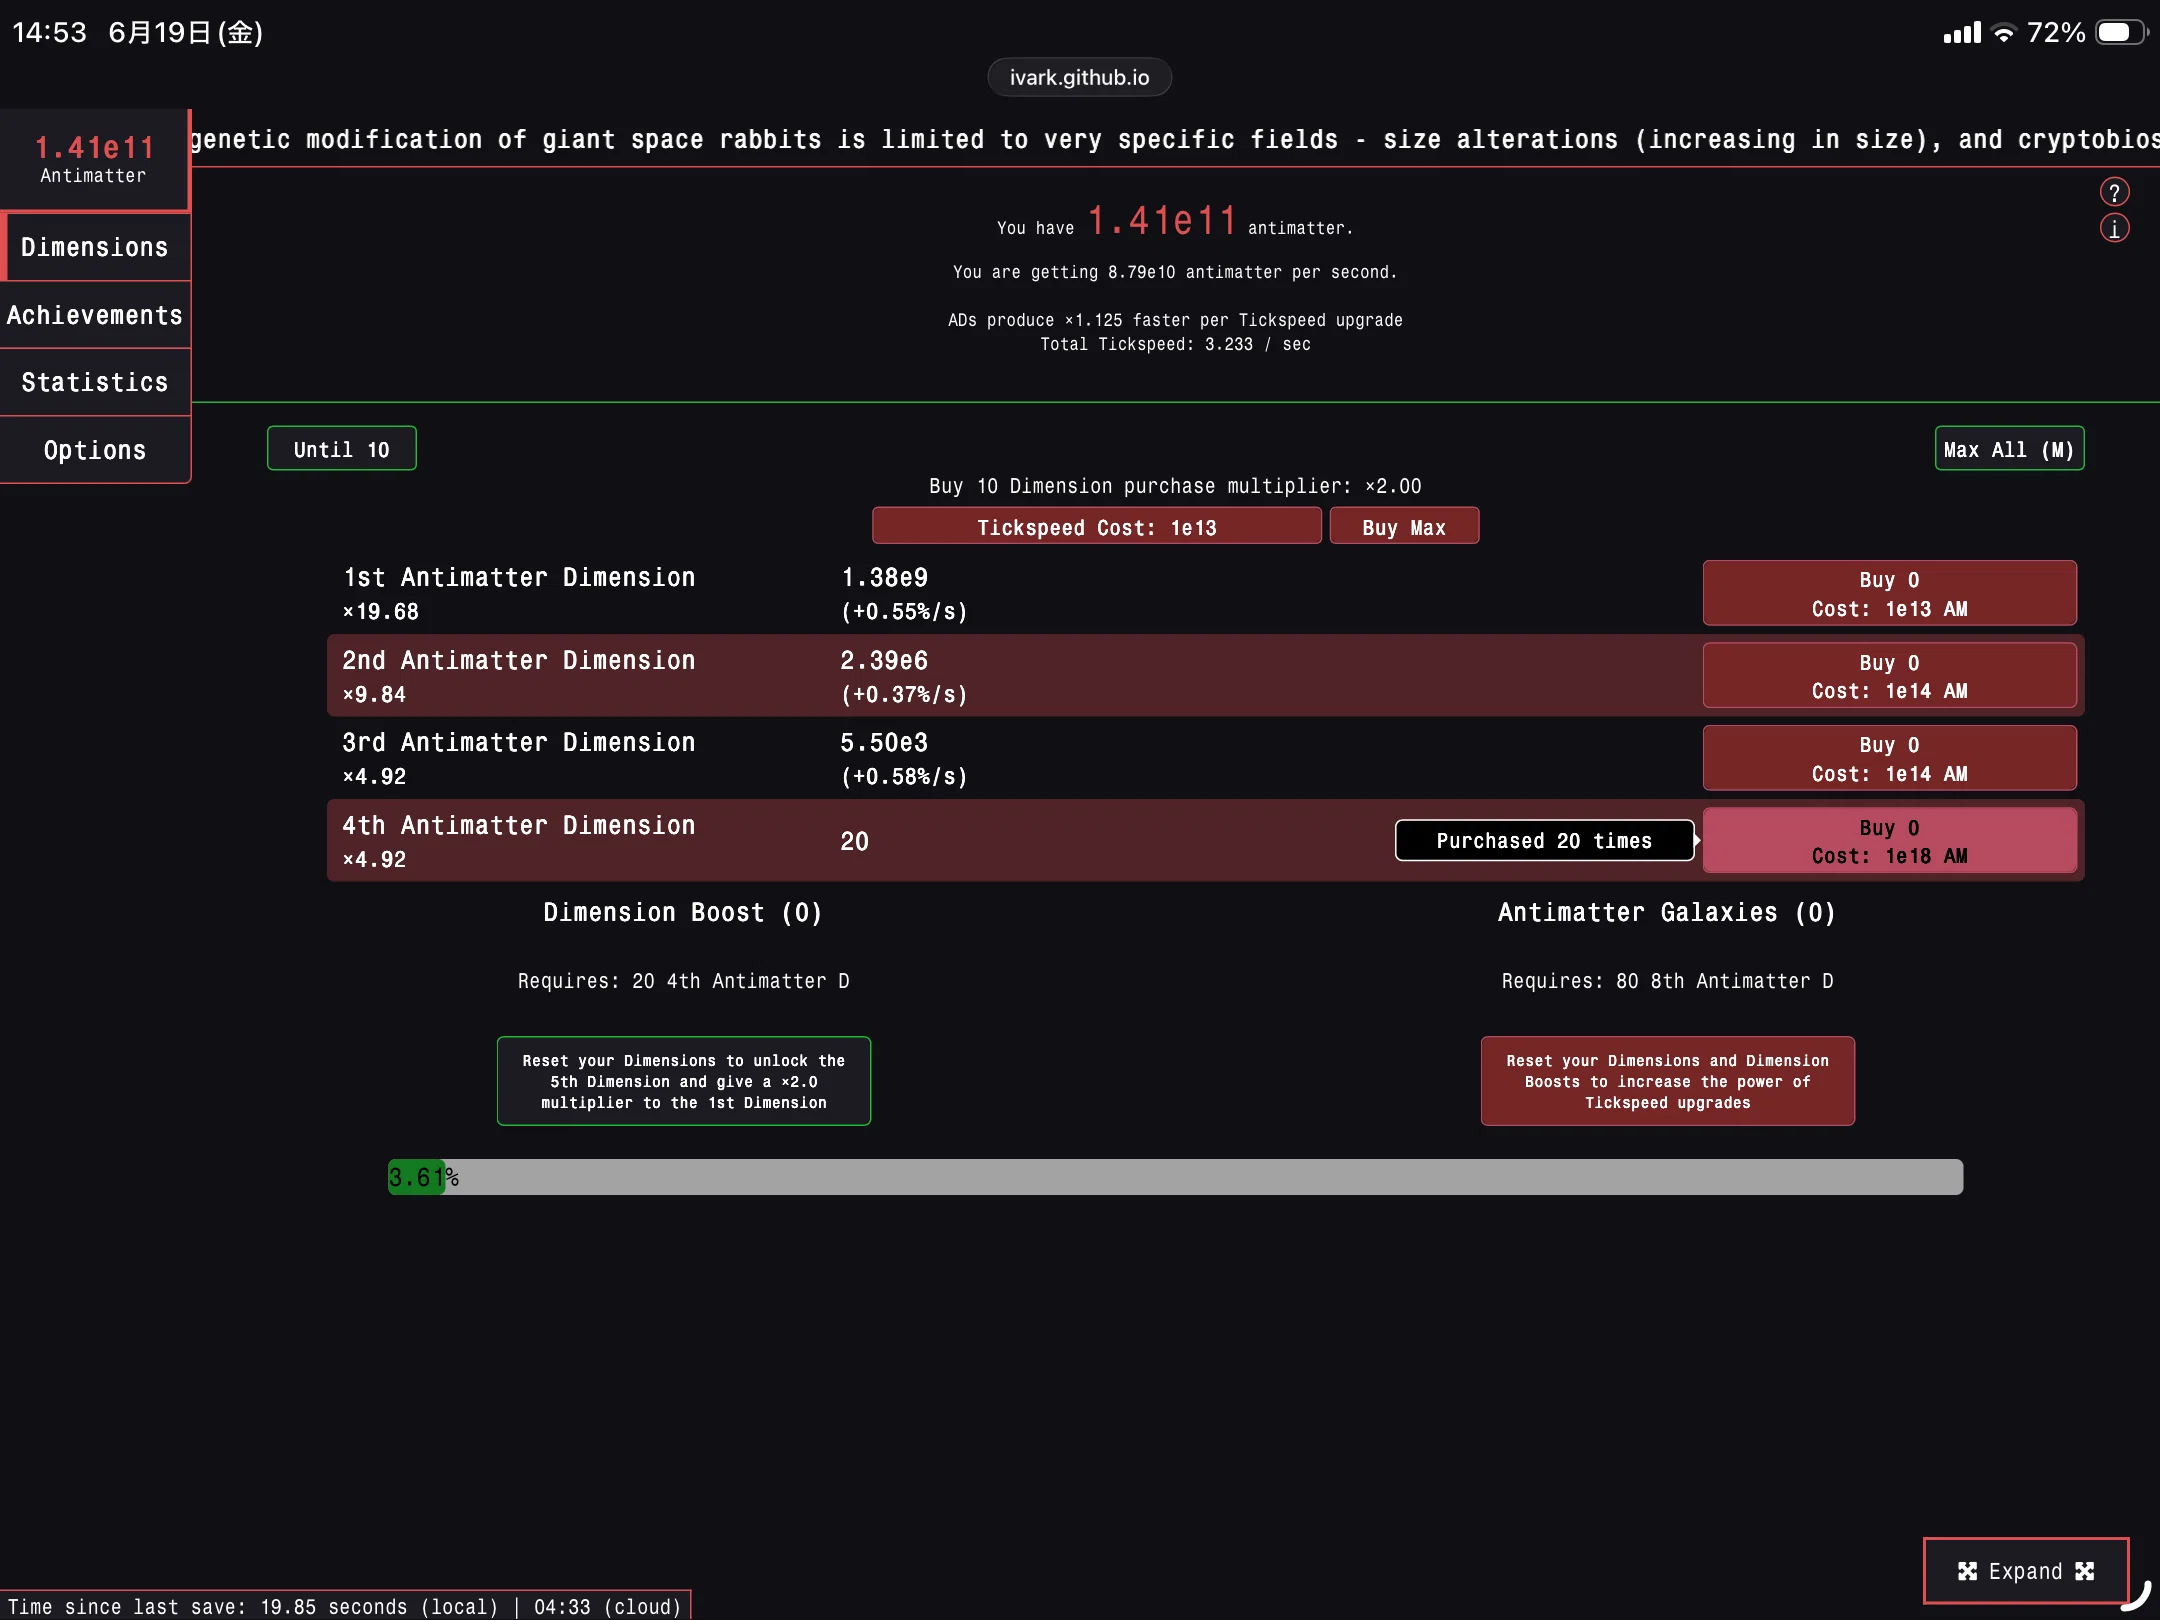Open the Achievements tab
This screenshot has width=2160, height=1620.
tap(95, 315)
